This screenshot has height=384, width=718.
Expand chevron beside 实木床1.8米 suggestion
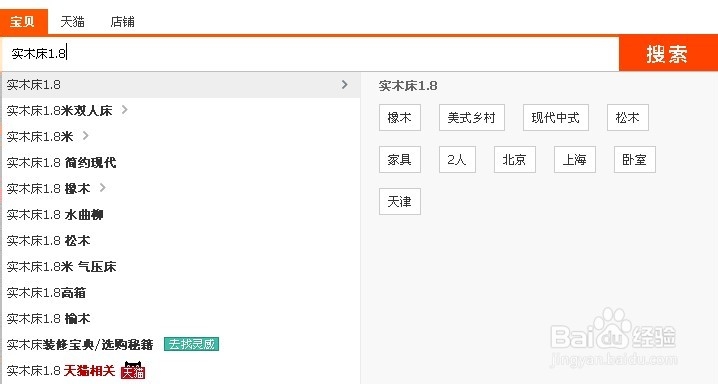86,136
